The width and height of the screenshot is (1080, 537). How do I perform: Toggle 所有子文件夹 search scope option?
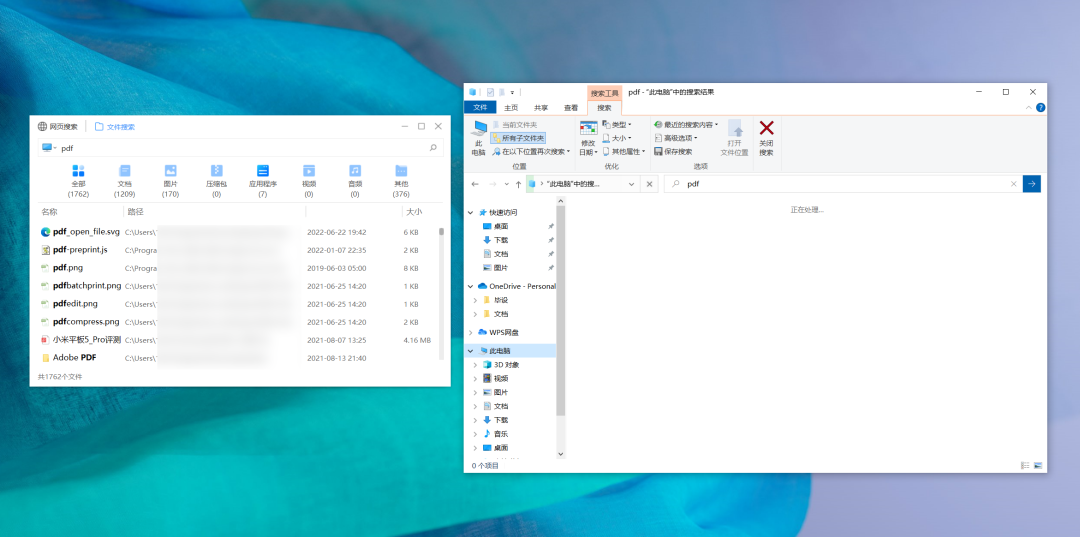[x=518, y=138]
